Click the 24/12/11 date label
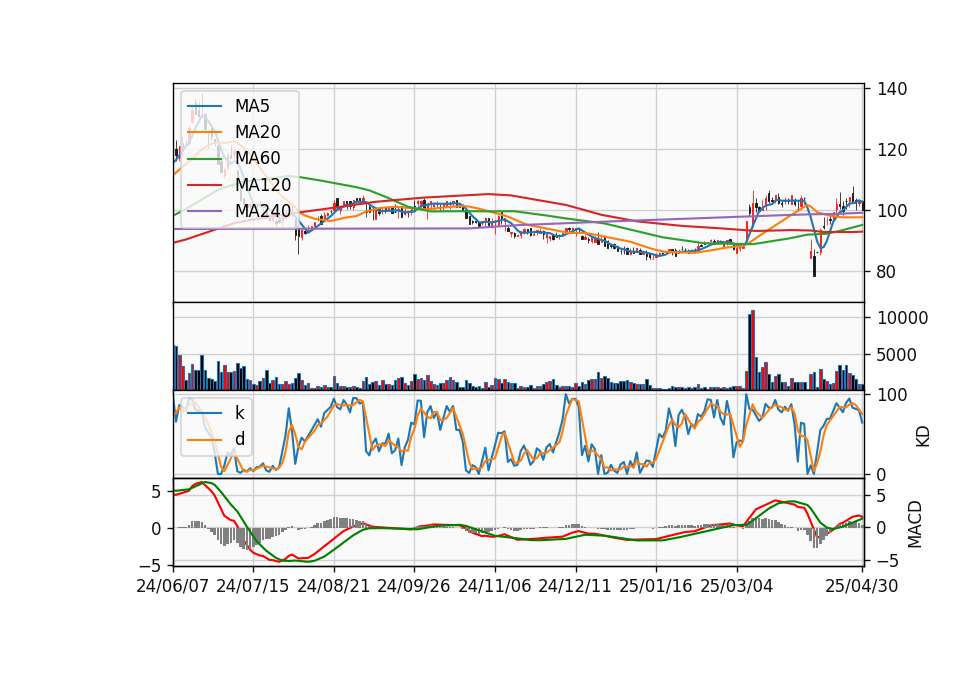The image size is (960, 690). click(x=575, y=586)
